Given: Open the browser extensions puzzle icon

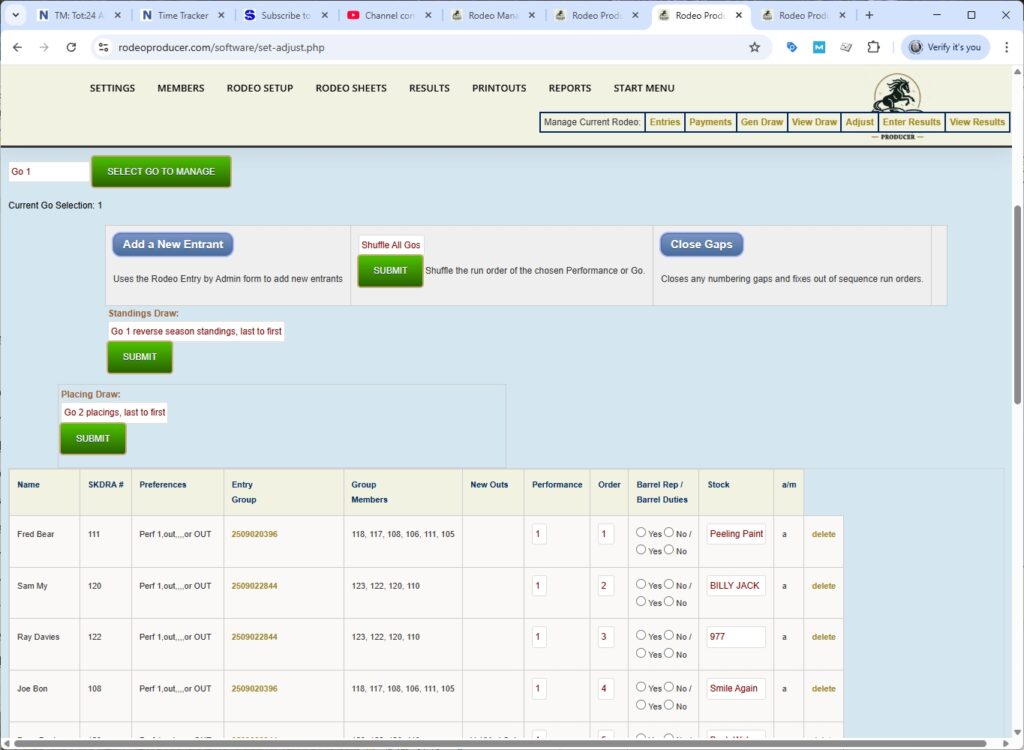Looking at the screenshot, I should point(873,47).
